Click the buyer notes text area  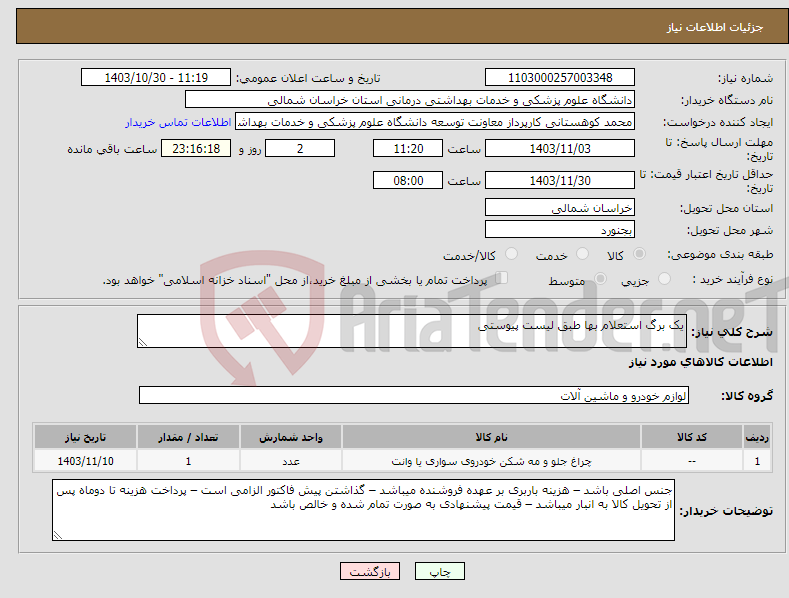click(x=363, y=510)
